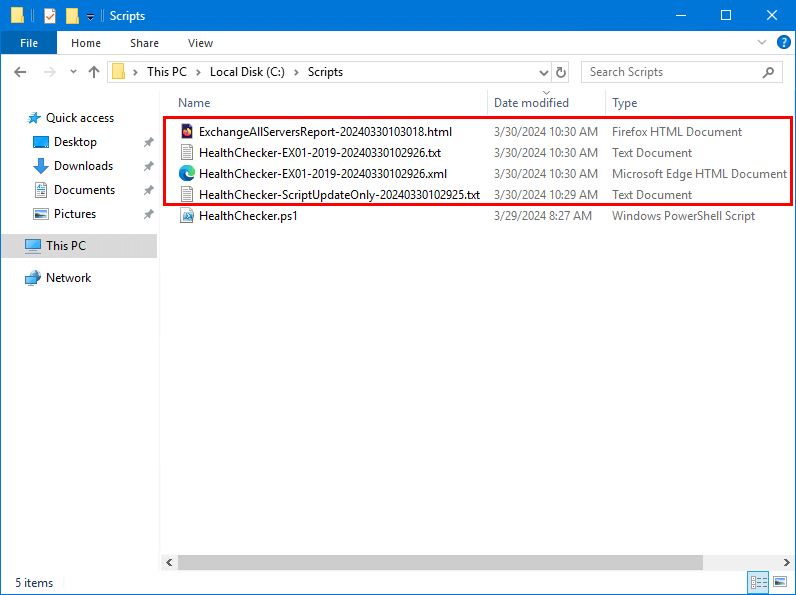Switch to the Home ribbon tab

86,43
